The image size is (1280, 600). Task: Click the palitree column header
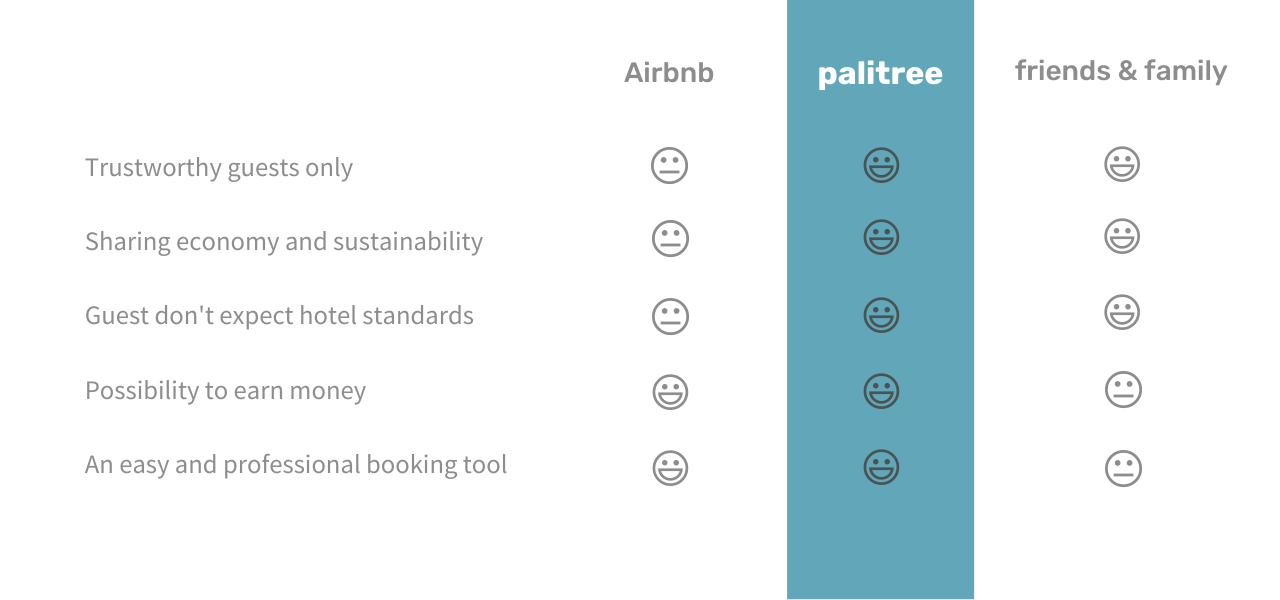coord(880,74)
